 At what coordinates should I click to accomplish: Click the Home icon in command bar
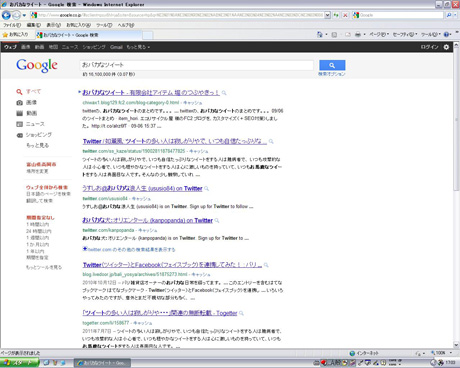tap(320, 34)
